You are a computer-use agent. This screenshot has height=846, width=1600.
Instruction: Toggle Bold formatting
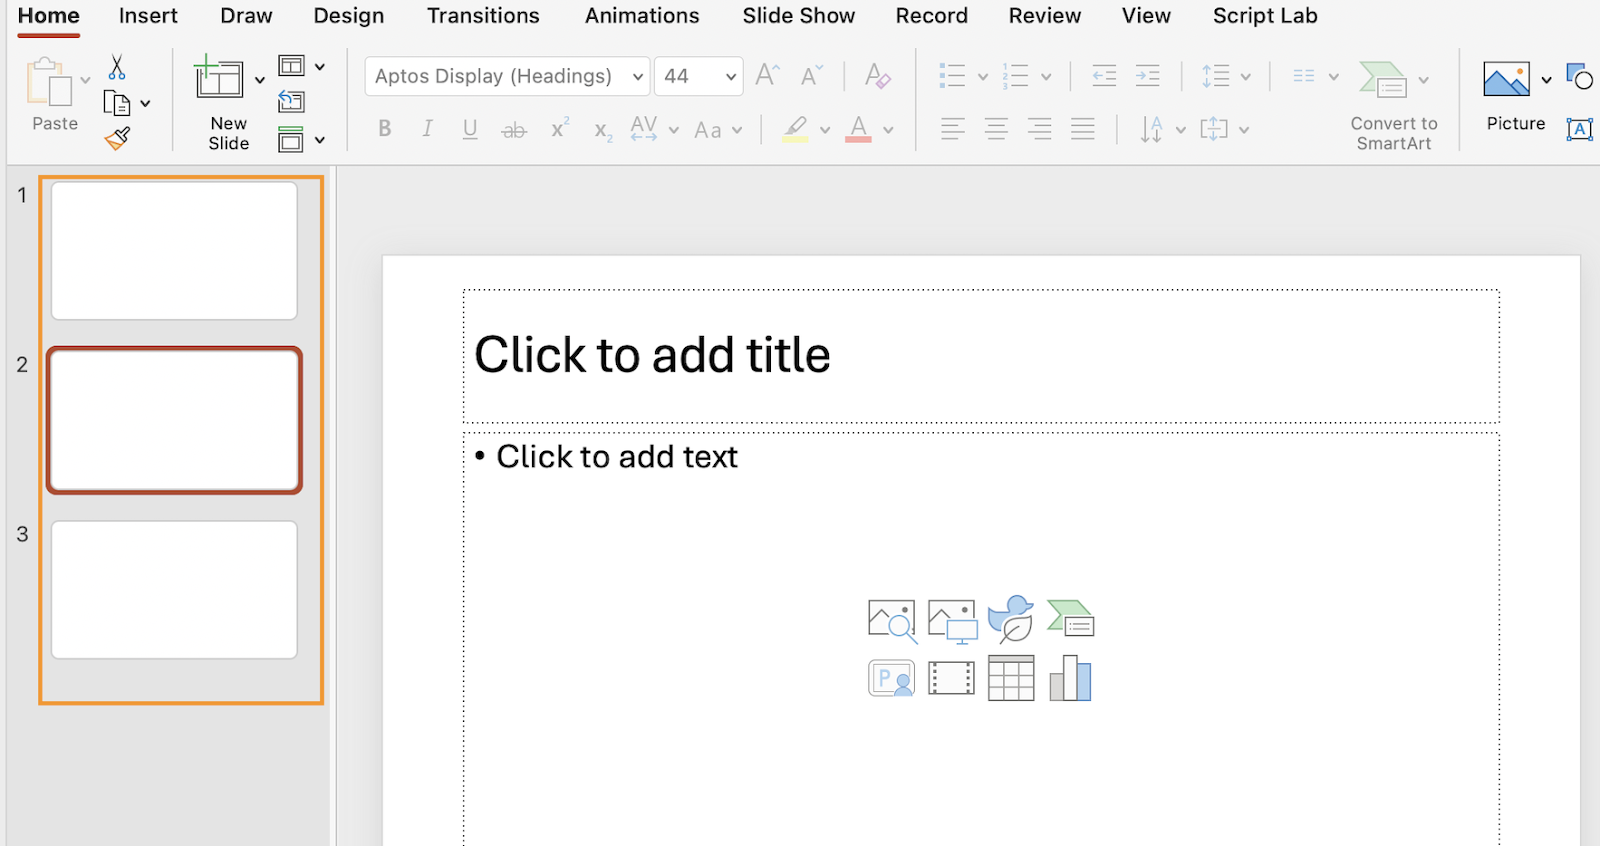tap(384, 129)
